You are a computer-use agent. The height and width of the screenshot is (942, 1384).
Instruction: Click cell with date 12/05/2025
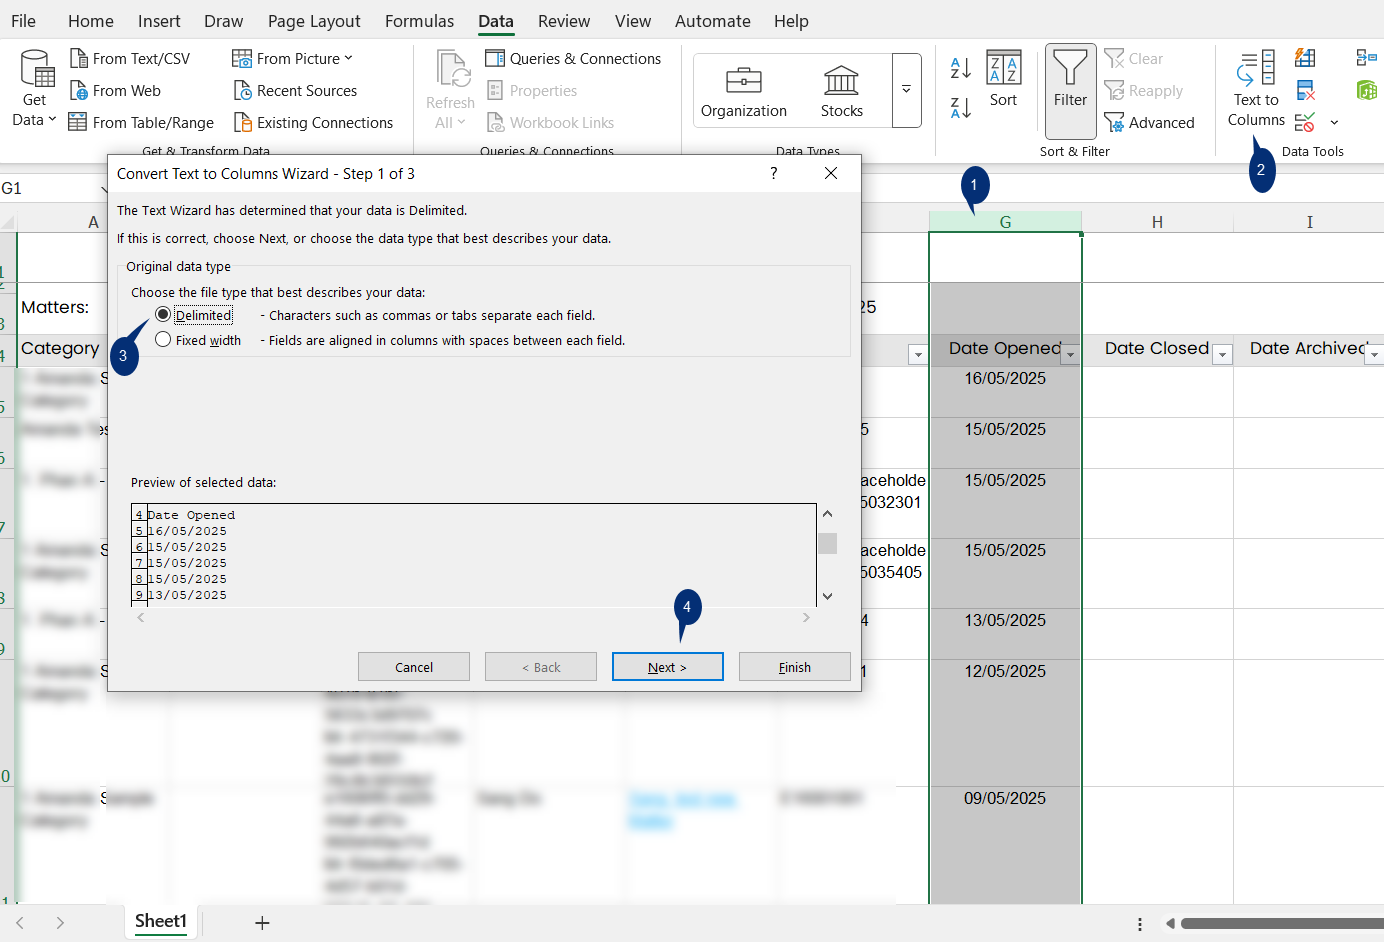[1005, 723]
